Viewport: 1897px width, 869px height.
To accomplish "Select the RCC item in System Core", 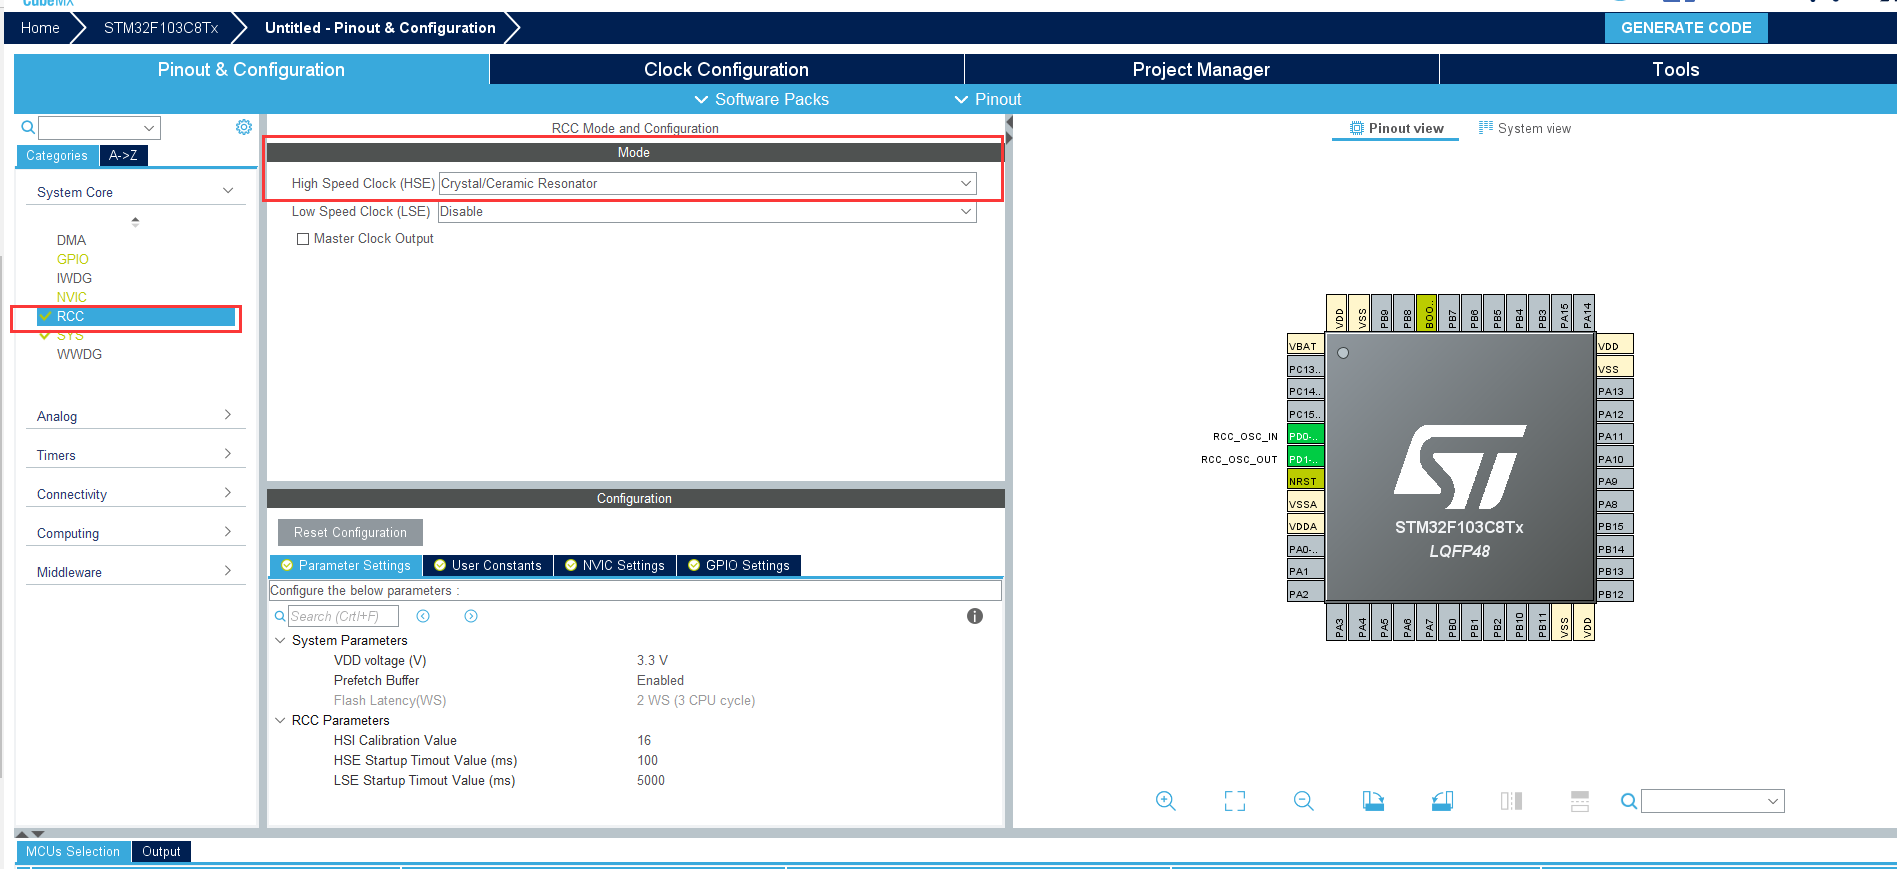I will [136, 316].
